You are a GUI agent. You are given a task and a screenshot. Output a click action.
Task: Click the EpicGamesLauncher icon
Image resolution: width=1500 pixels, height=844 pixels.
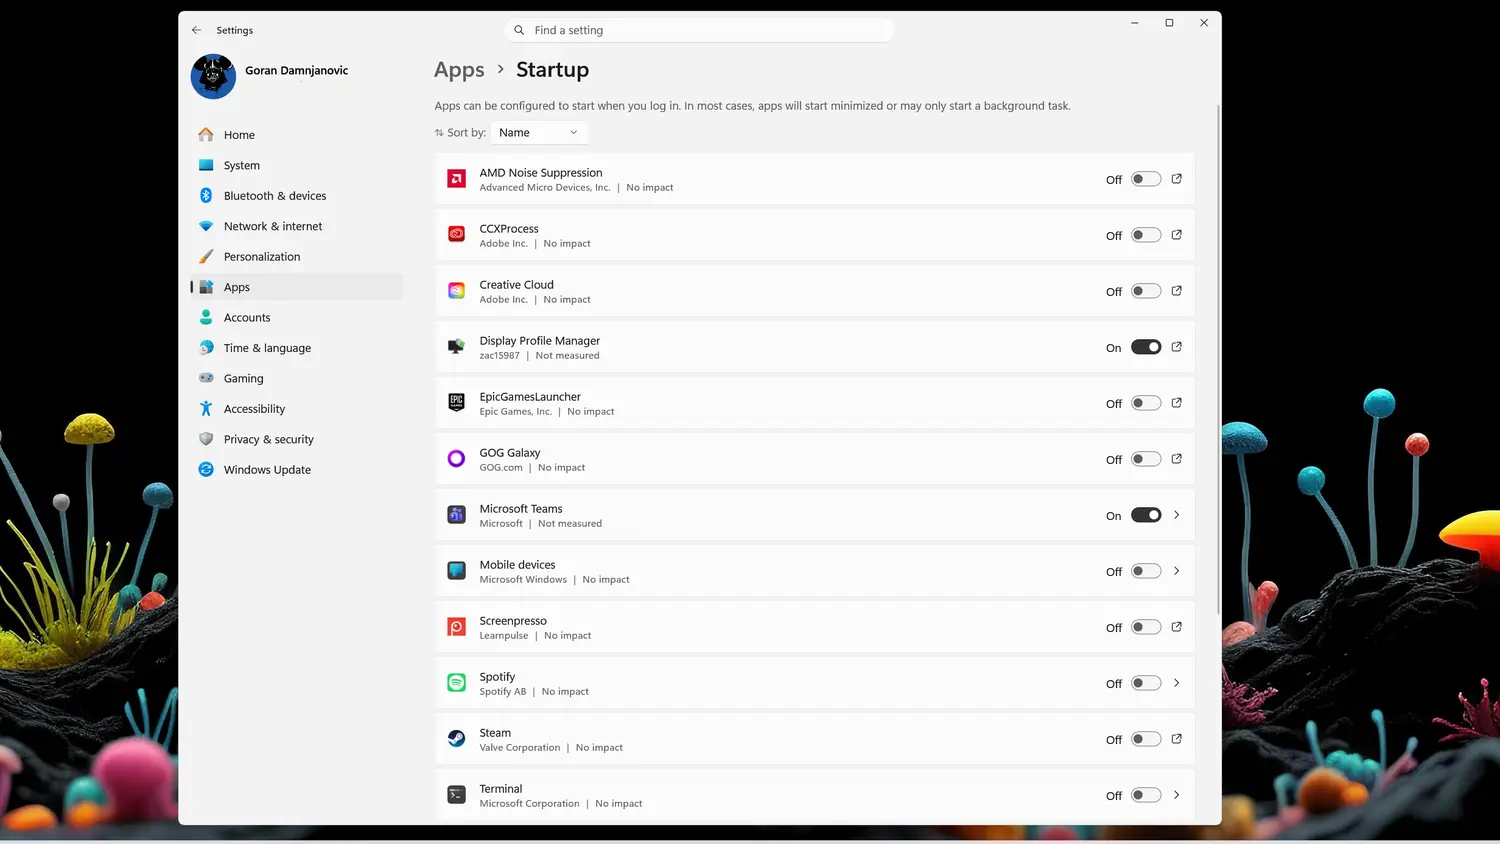point(456,403)
